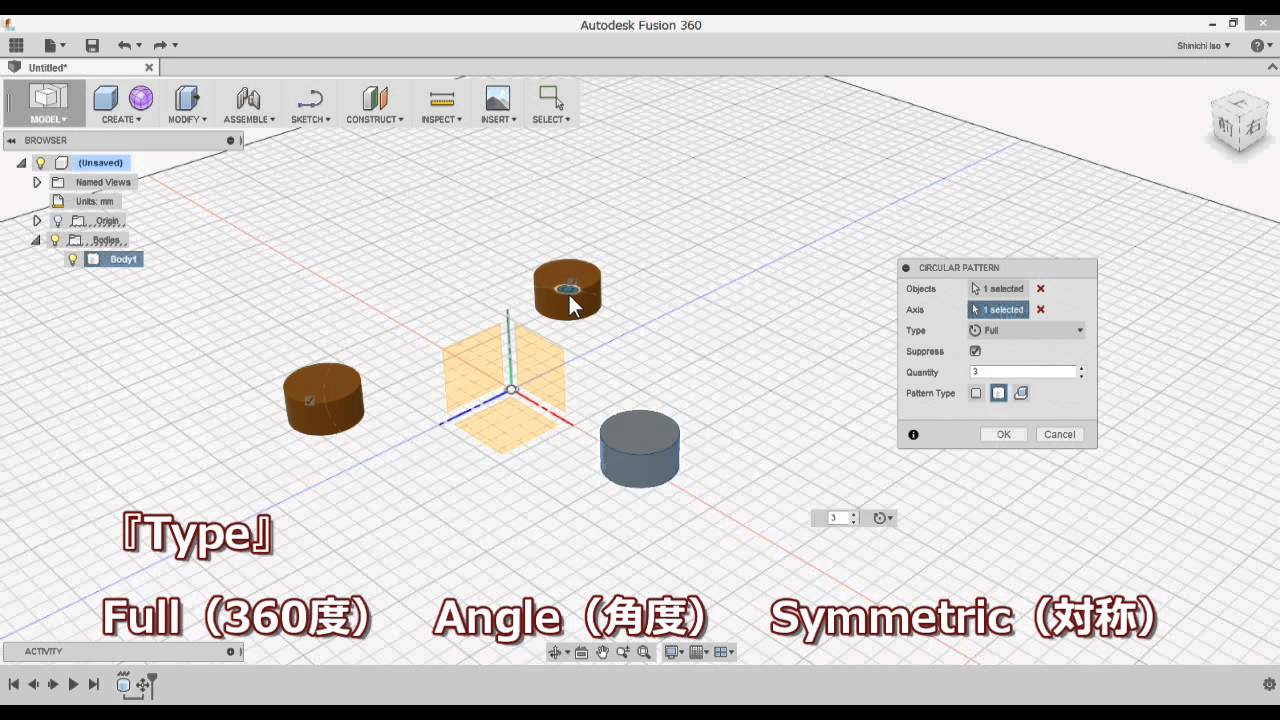Clear the Axis selection with red X

(1040, 310)
